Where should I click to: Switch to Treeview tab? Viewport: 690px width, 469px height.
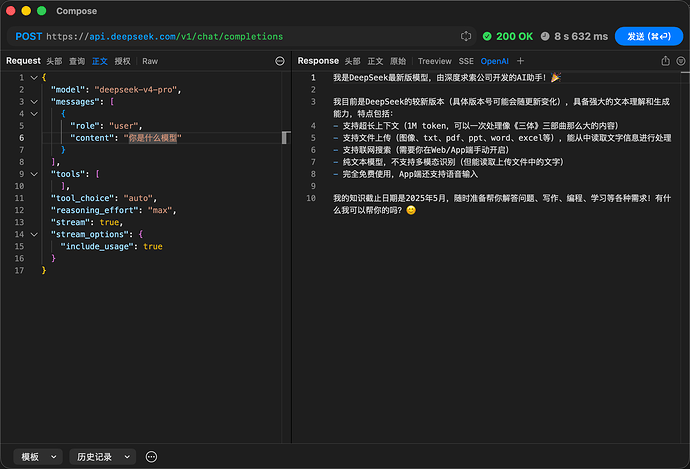pos(435,61)
